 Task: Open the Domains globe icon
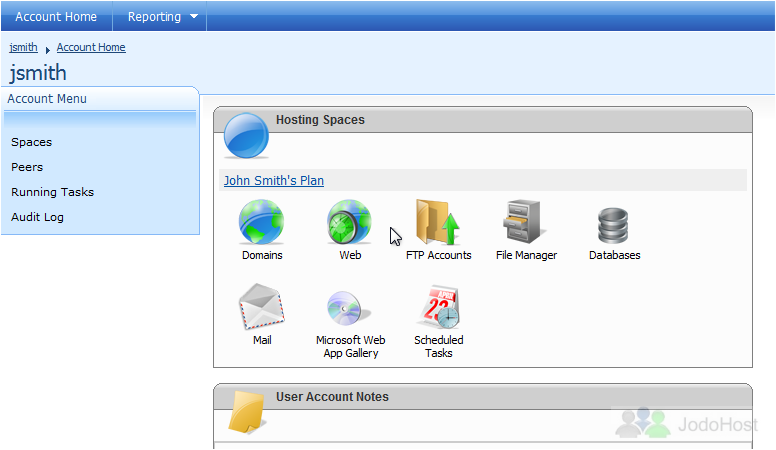tap(262, 223)
